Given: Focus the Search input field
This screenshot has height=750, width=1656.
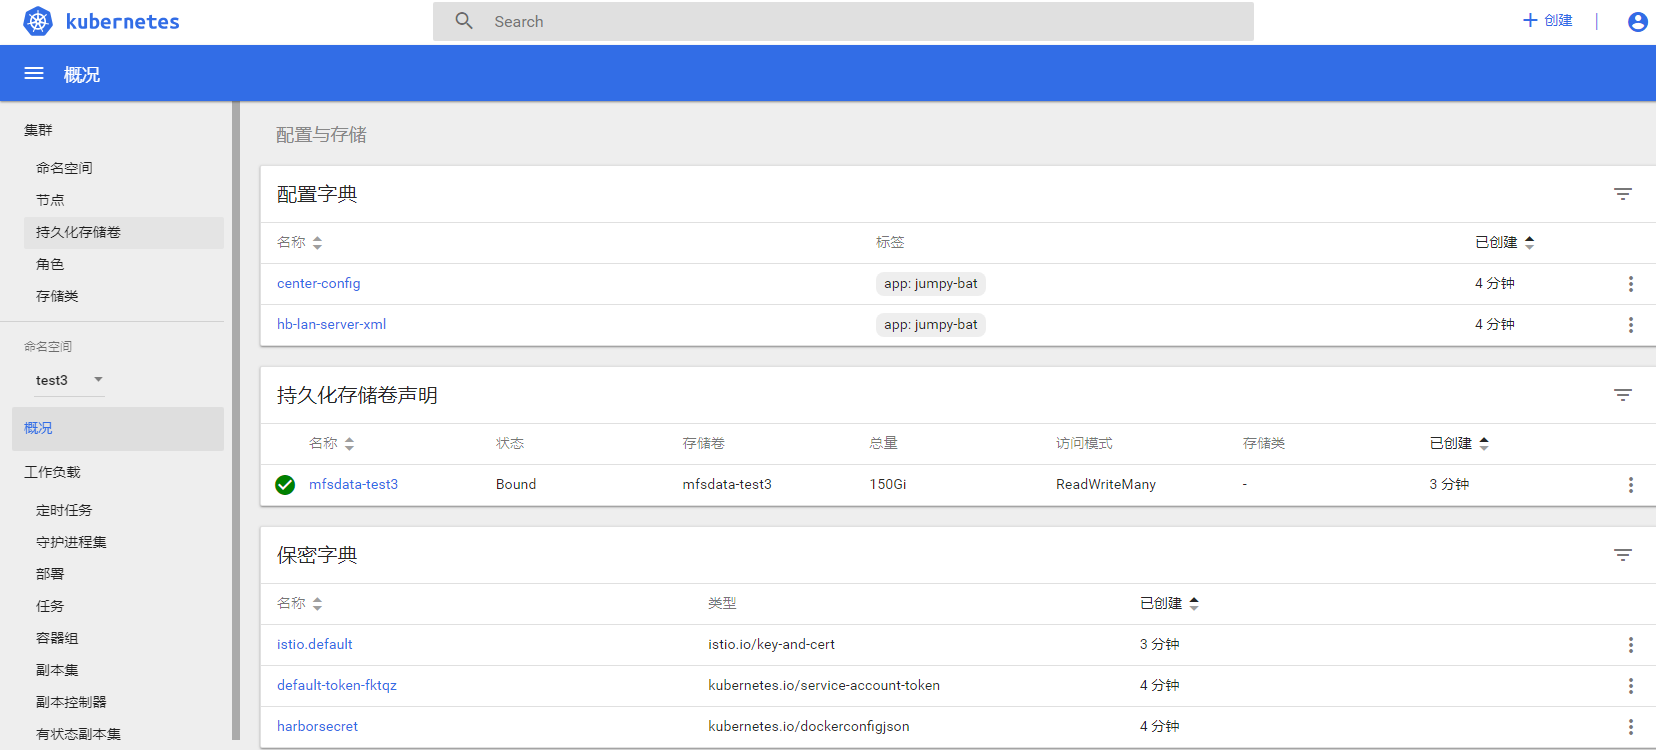Looking at the screenshot, I should [x=843, y=21].
